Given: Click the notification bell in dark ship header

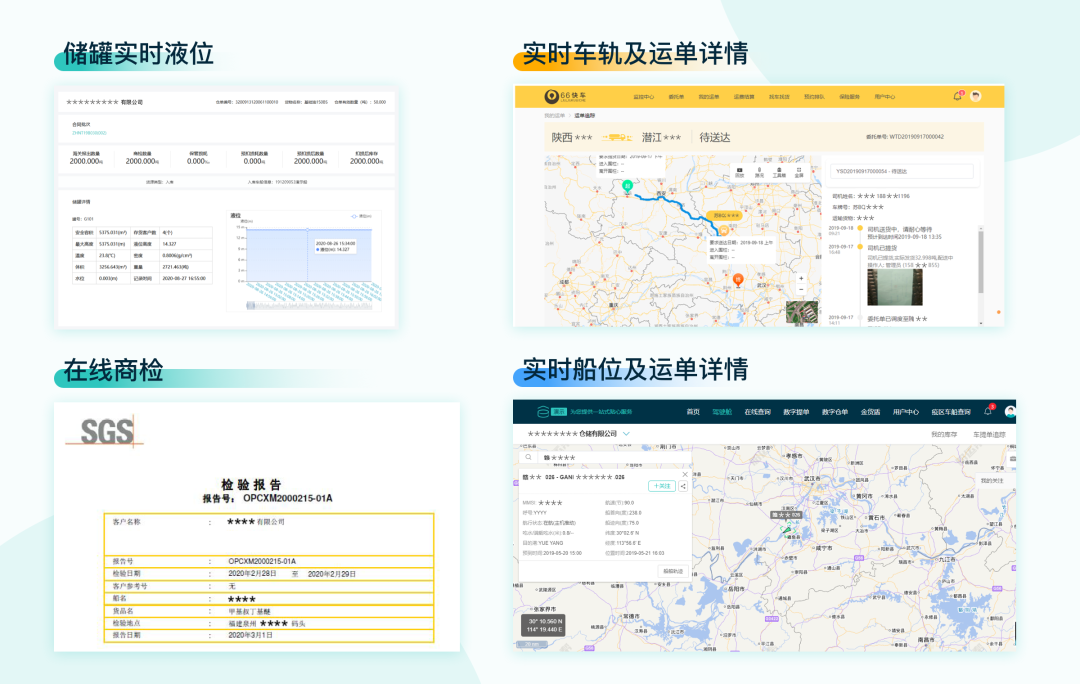Looking at the screenshot, I should tap(988, 411).
